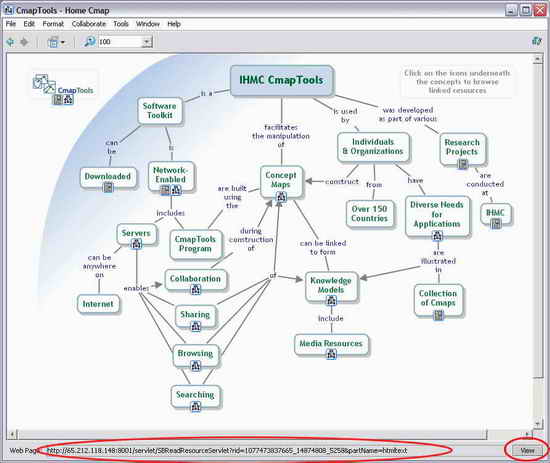This screenshot has height=463, width=550.
Task: Open the cmap icon under Sharing
Action: pos(195,327)
